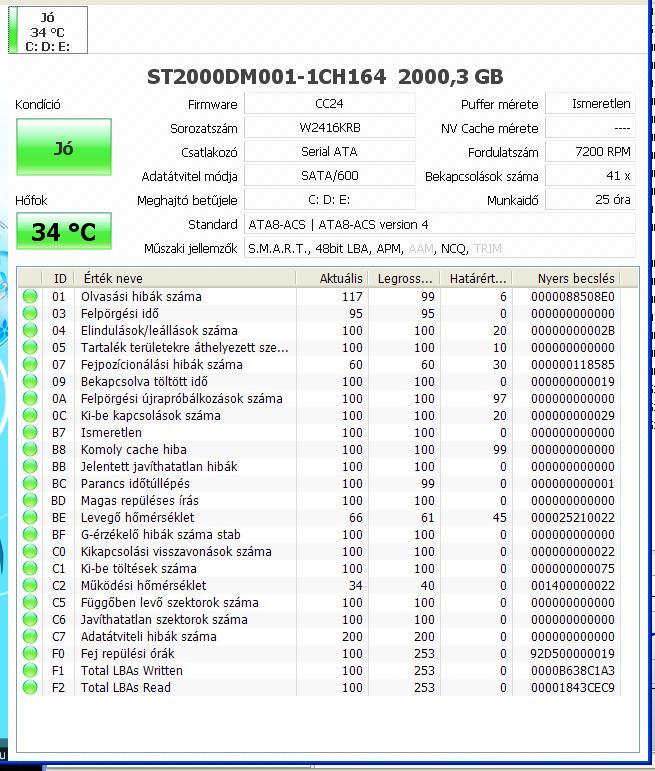
Task: Click the status icon for Függőben levő szektorok
Action: coord(30,602)
